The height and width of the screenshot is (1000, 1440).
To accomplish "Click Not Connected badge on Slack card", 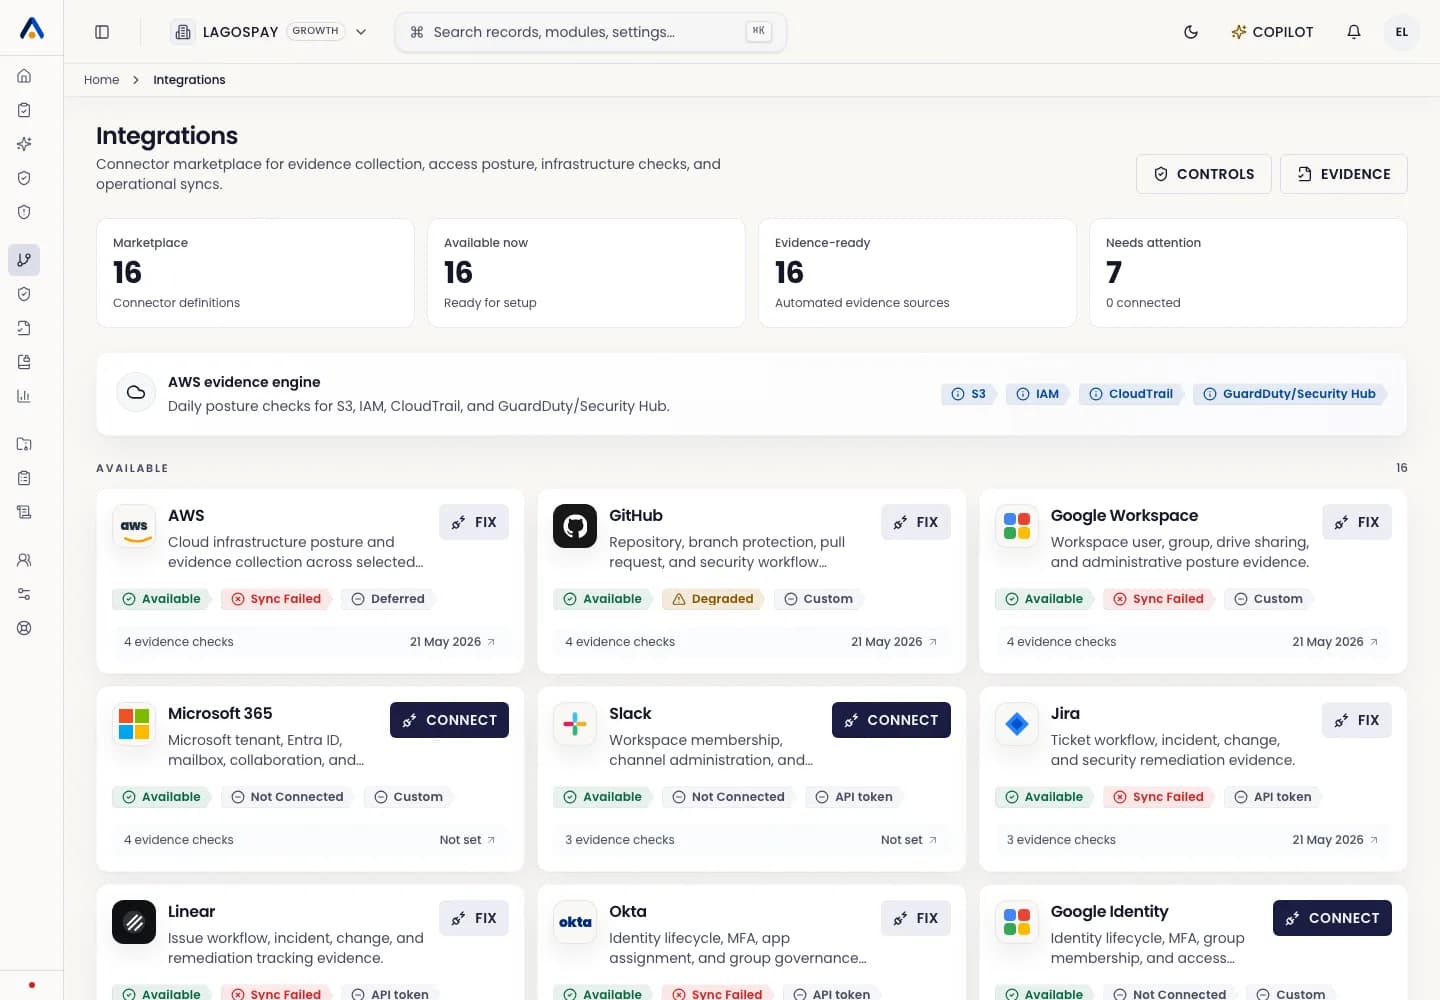I will pyautogui.click(x=728, y=797).
